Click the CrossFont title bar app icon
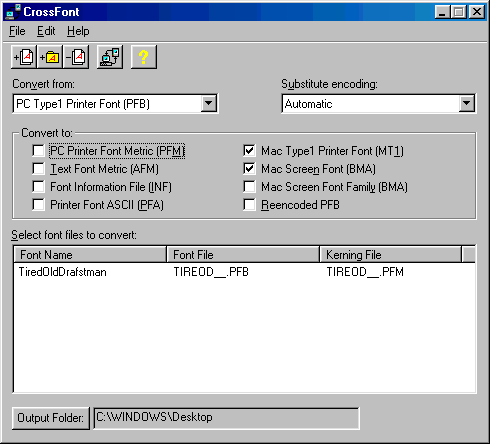Image resolution: width=490 pixels, height=444 pixels. pyautogui.click(x=13, y=12)
